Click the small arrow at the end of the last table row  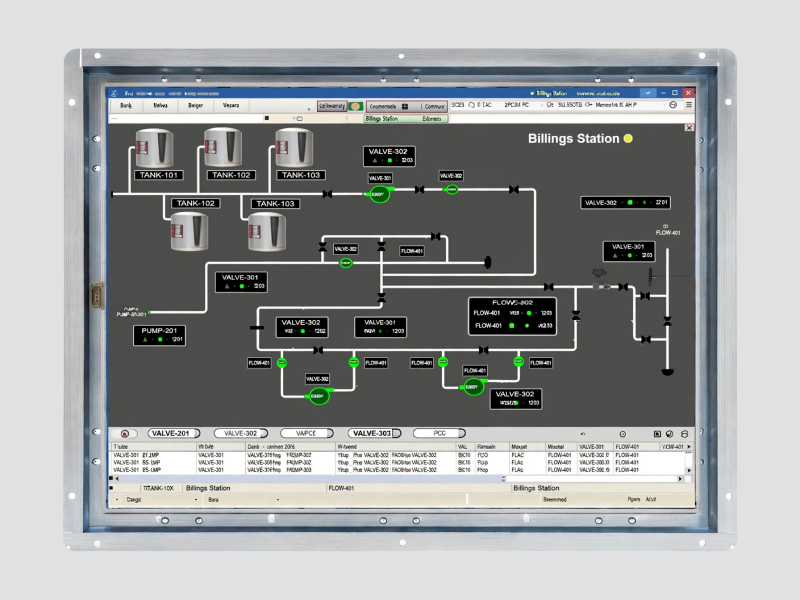click(689, 470)
